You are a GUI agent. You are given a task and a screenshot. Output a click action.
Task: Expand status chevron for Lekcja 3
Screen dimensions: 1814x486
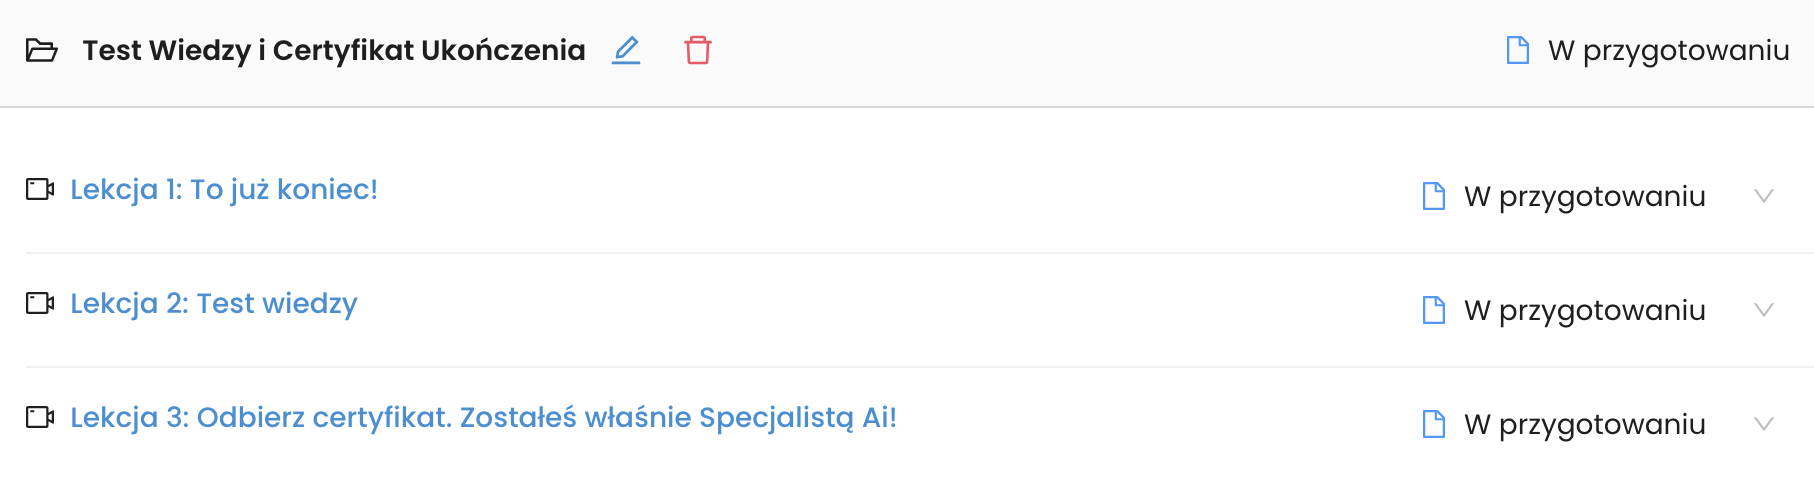[x=1764, y=424]
